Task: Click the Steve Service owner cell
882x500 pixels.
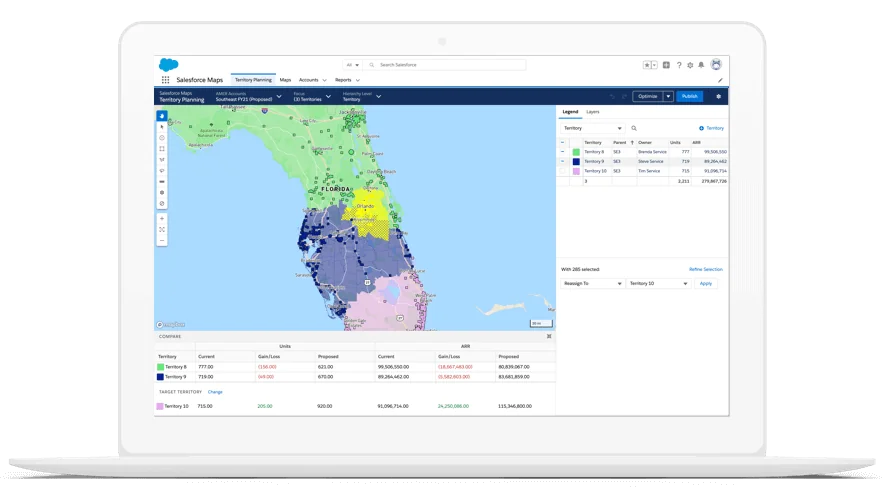Action: [x=651, y=161]
